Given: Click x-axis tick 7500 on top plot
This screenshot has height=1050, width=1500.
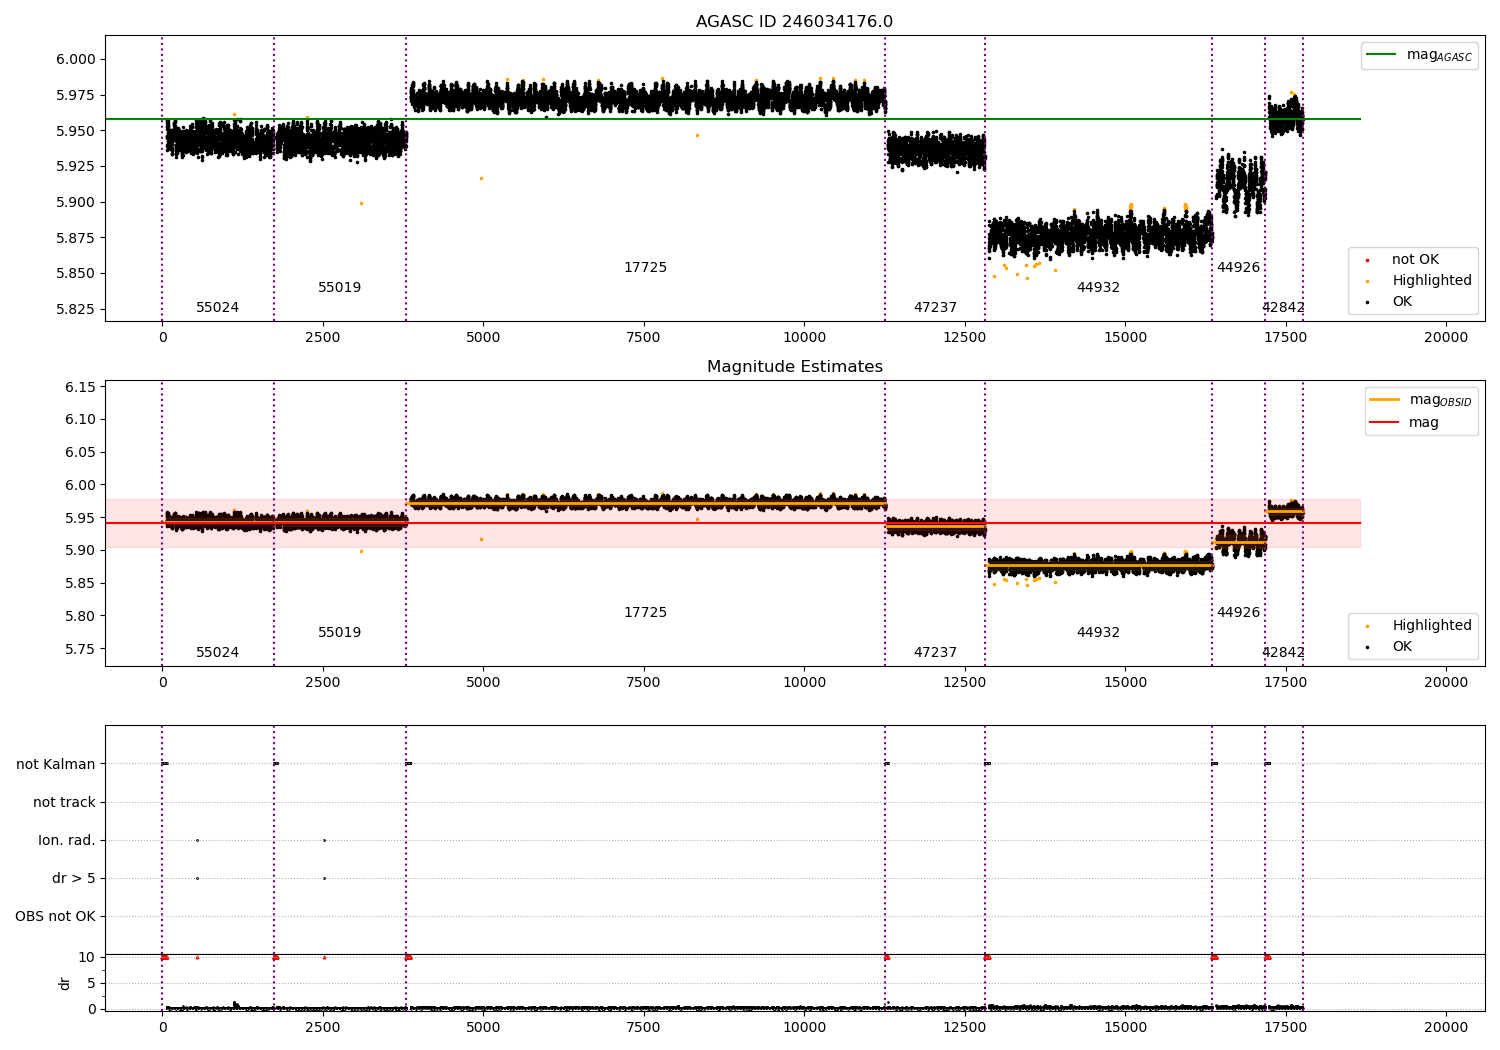Looking at the screenshot, I should [643, 337].
